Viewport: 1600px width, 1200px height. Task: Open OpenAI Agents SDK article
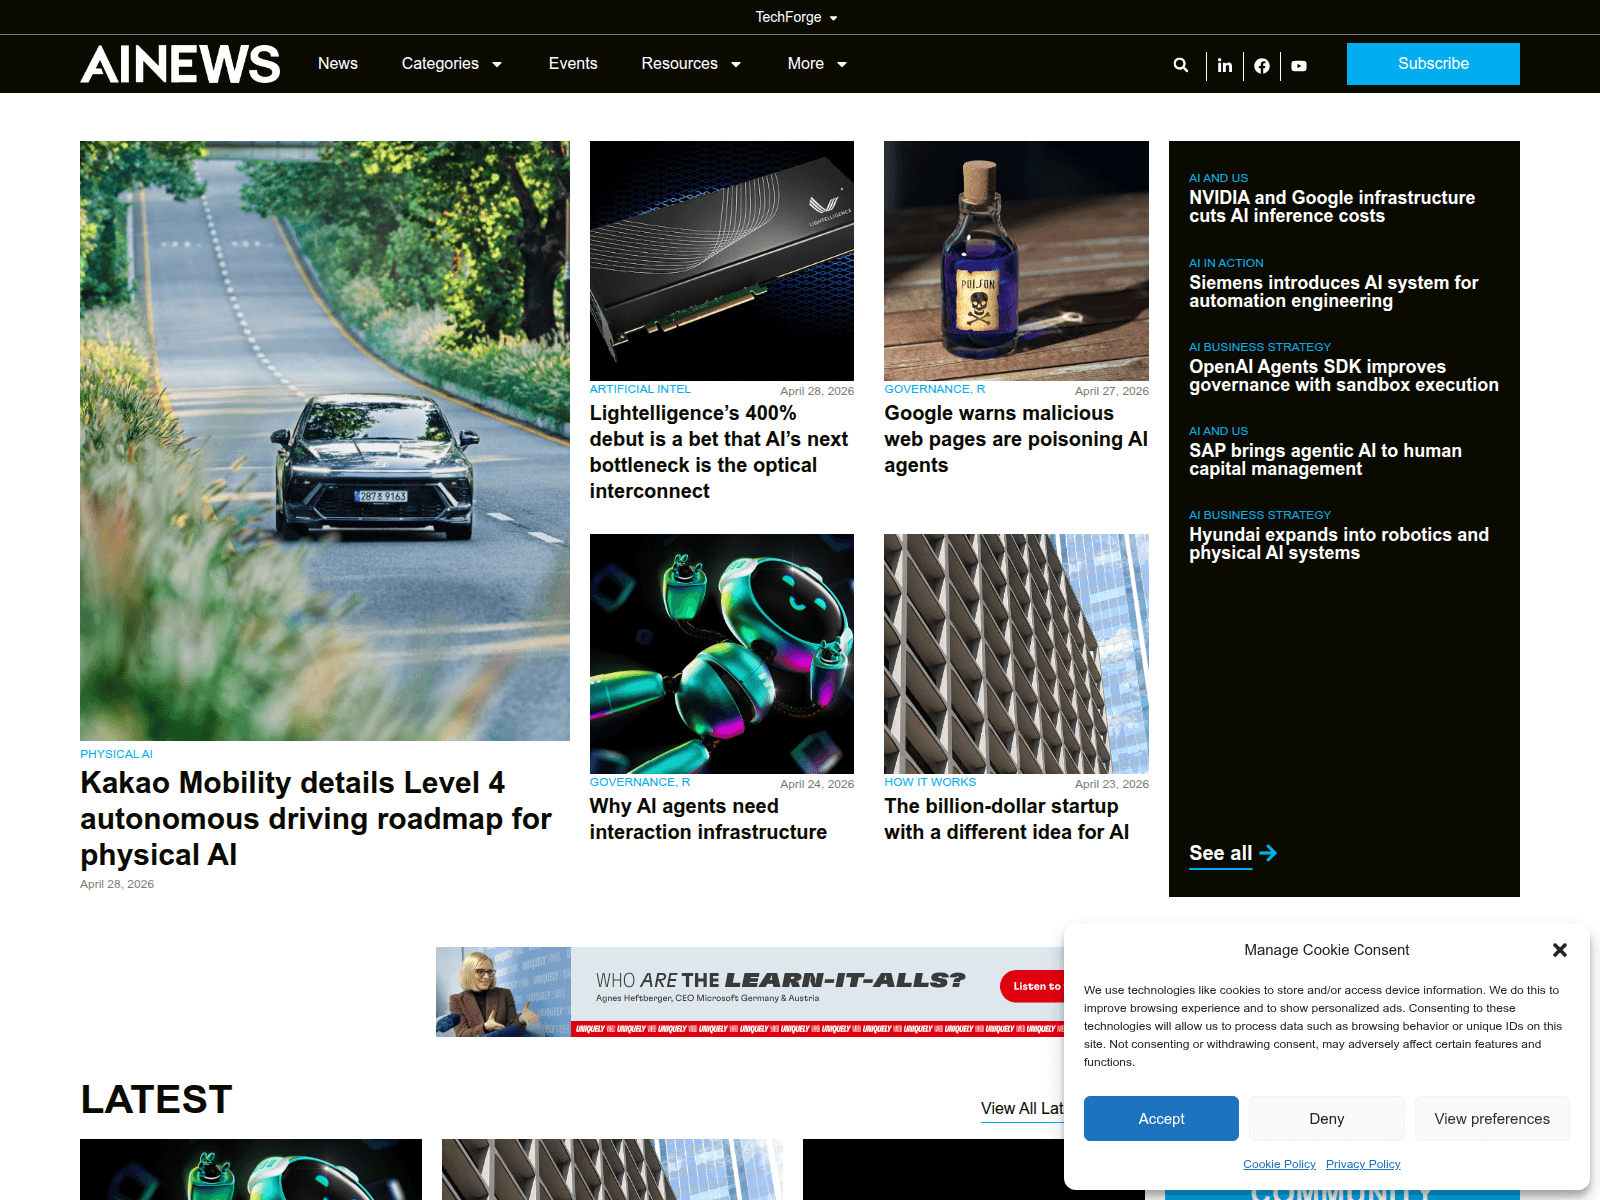1344,376
